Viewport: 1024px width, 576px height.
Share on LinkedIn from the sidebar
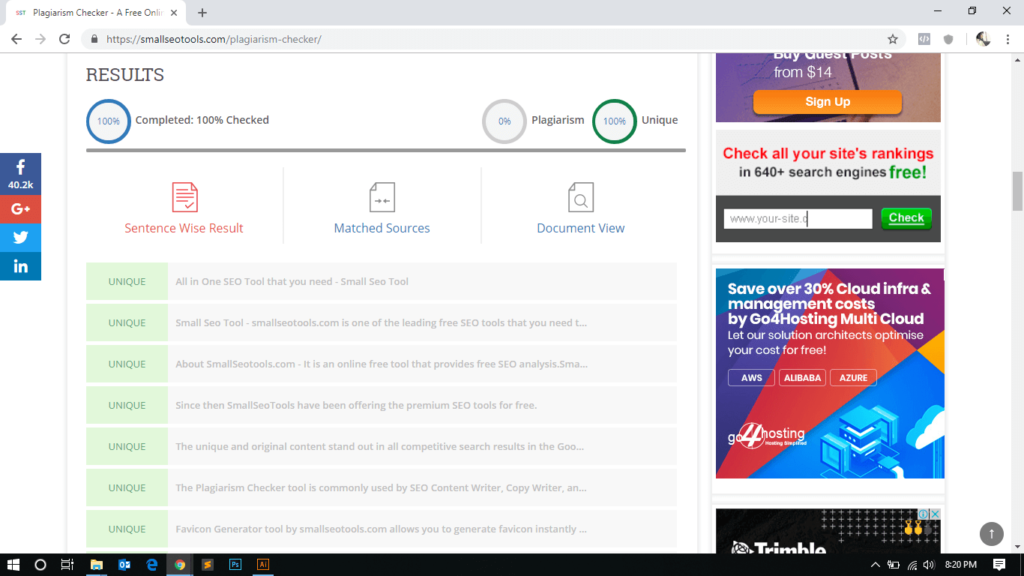click(x=20, y=266)
